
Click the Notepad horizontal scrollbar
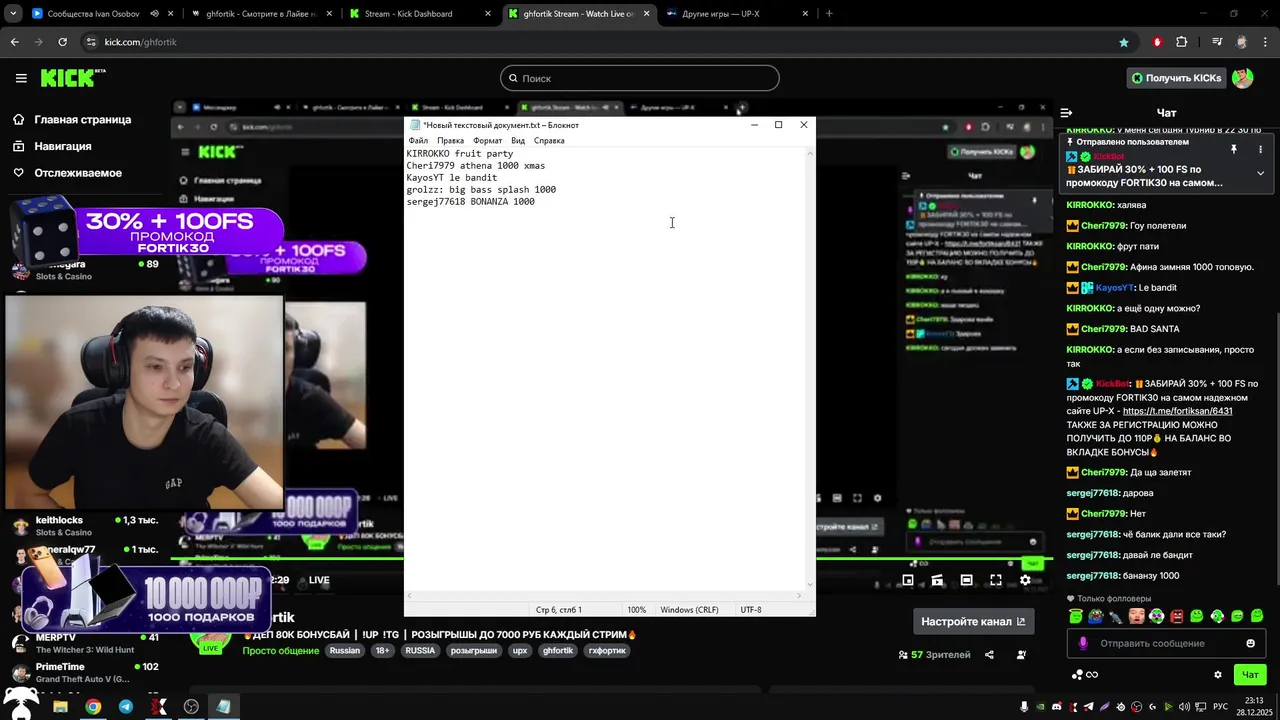tap(605, 595)
